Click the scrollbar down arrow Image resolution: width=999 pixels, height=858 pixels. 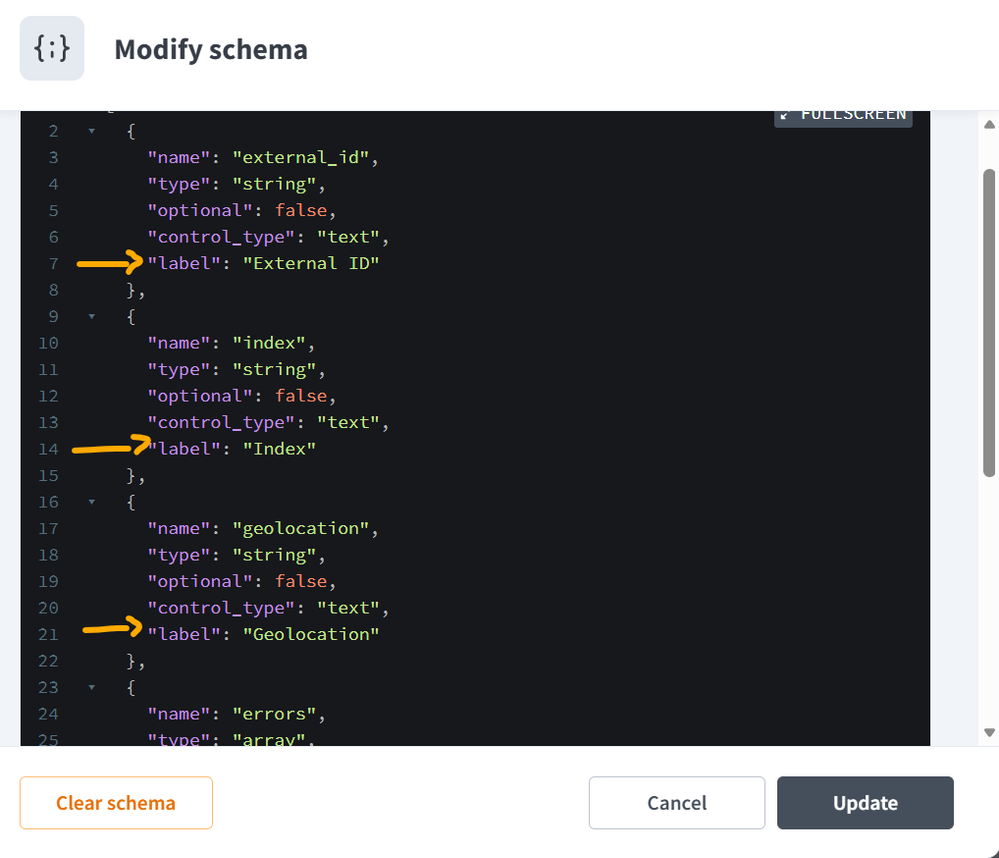tap(989, 733)
